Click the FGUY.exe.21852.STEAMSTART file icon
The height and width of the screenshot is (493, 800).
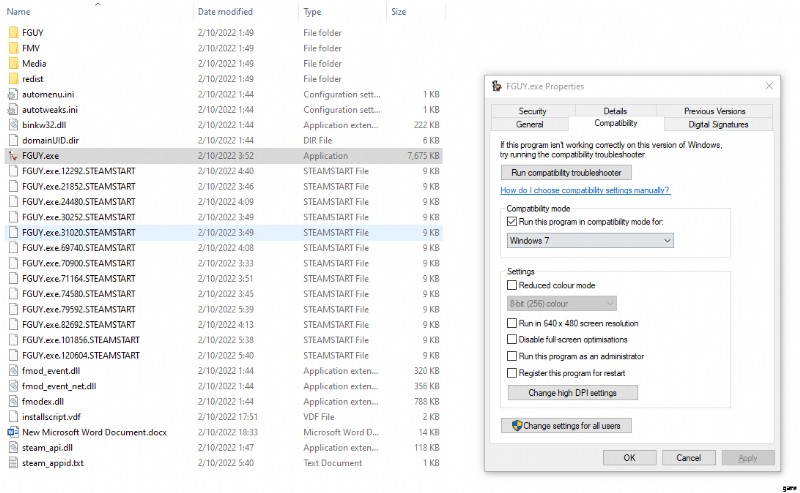coord(13,186)
